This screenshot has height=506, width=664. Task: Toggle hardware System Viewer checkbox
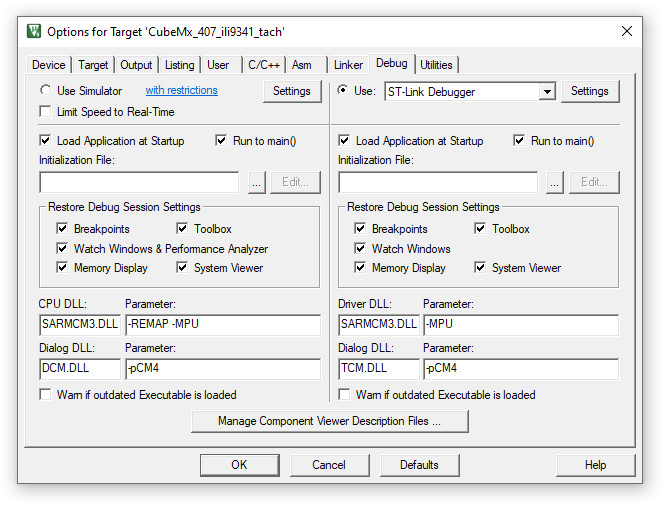point(480,268)
